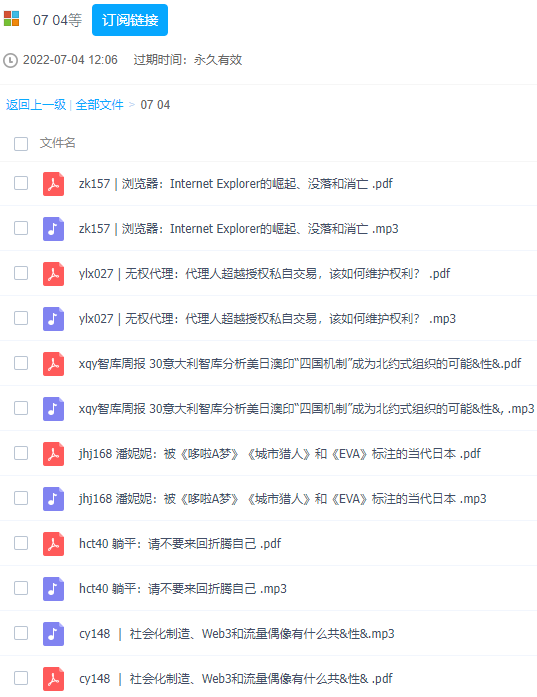
Task: Click the 订阅链接 button
Action: 130,20
